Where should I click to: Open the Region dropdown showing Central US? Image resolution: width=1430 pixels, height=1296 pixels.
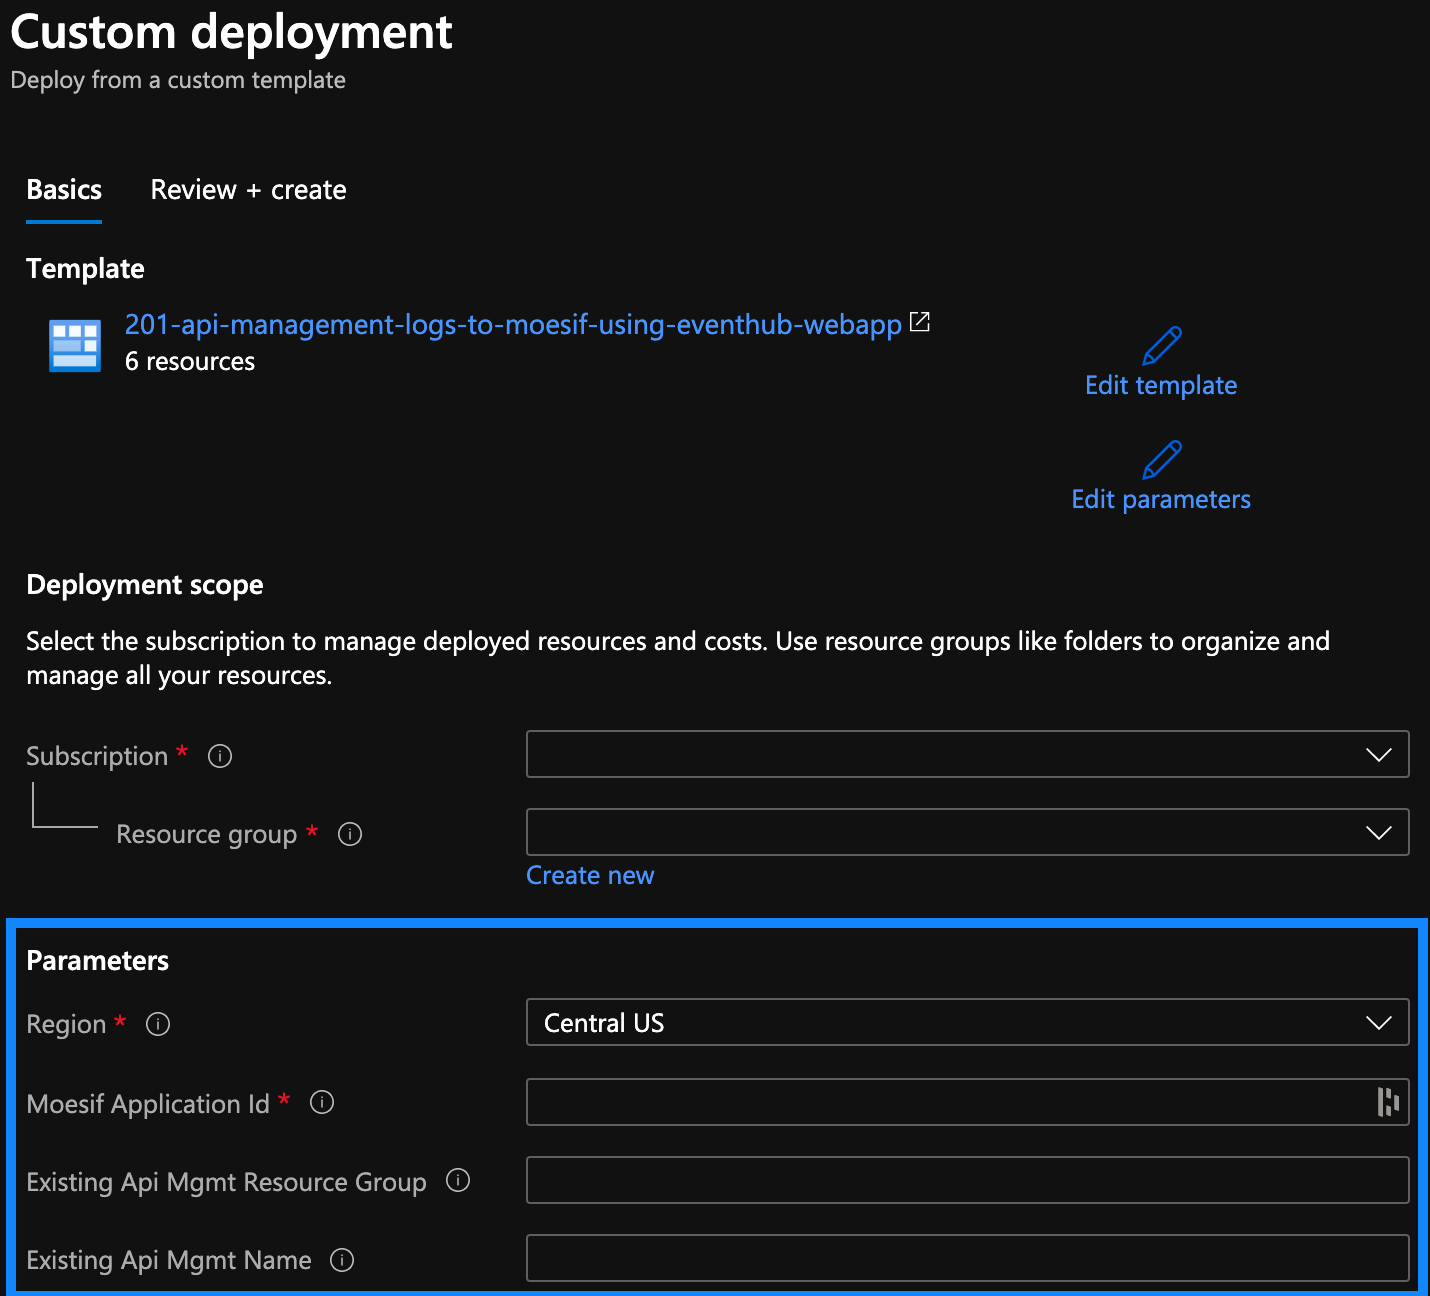[x=1379, y=1022]
